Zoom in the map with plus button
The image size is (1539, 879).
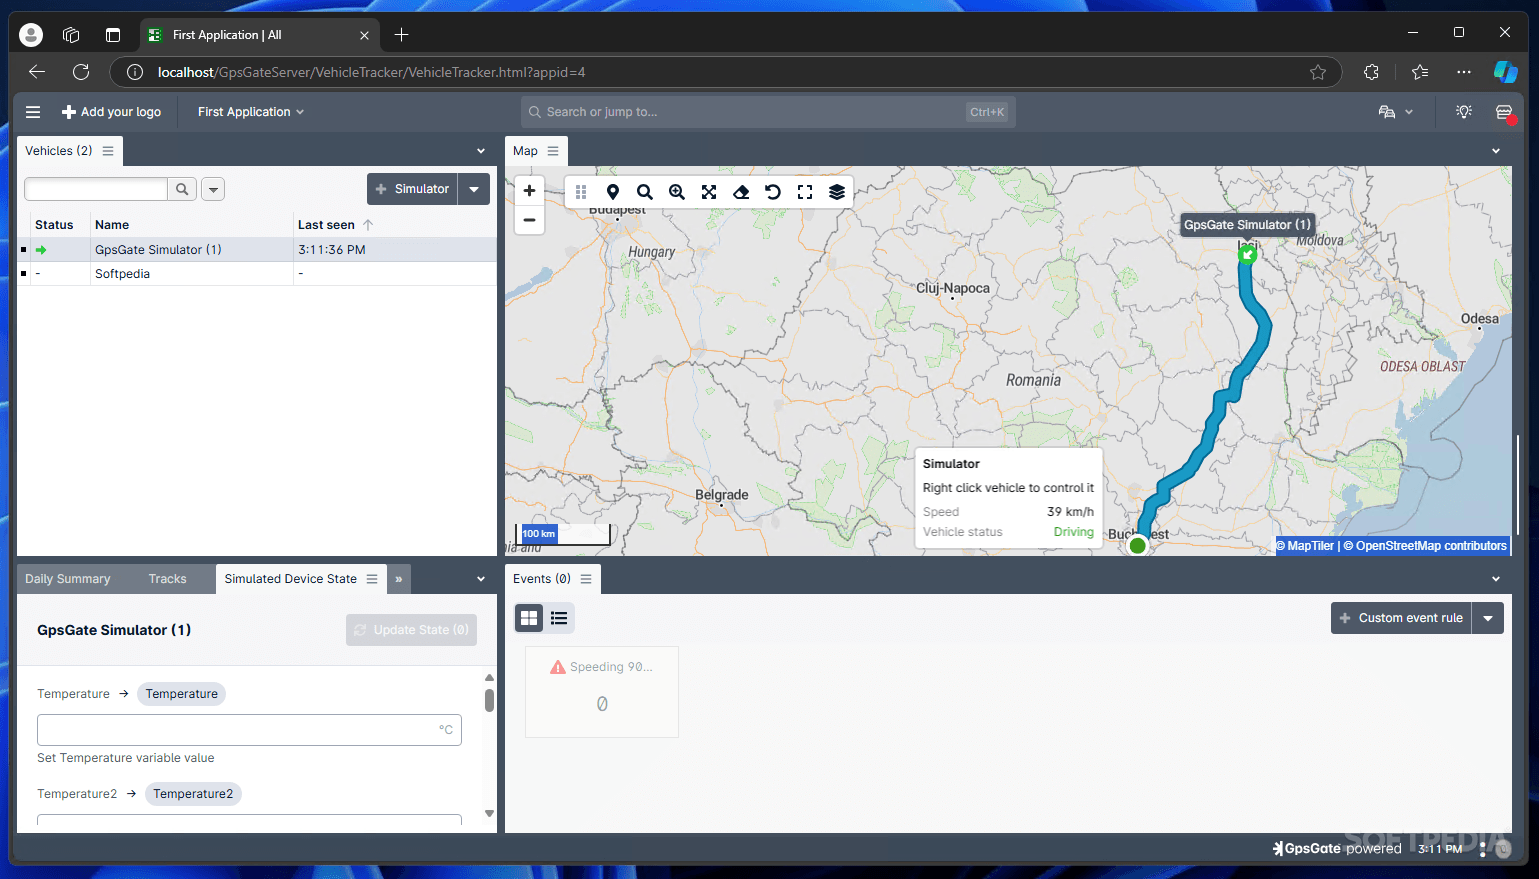point(529,191)
